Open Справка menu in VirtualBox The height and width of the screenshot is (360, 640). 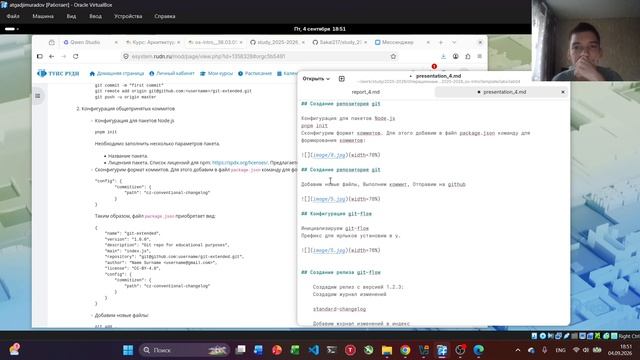click(165, 16)
